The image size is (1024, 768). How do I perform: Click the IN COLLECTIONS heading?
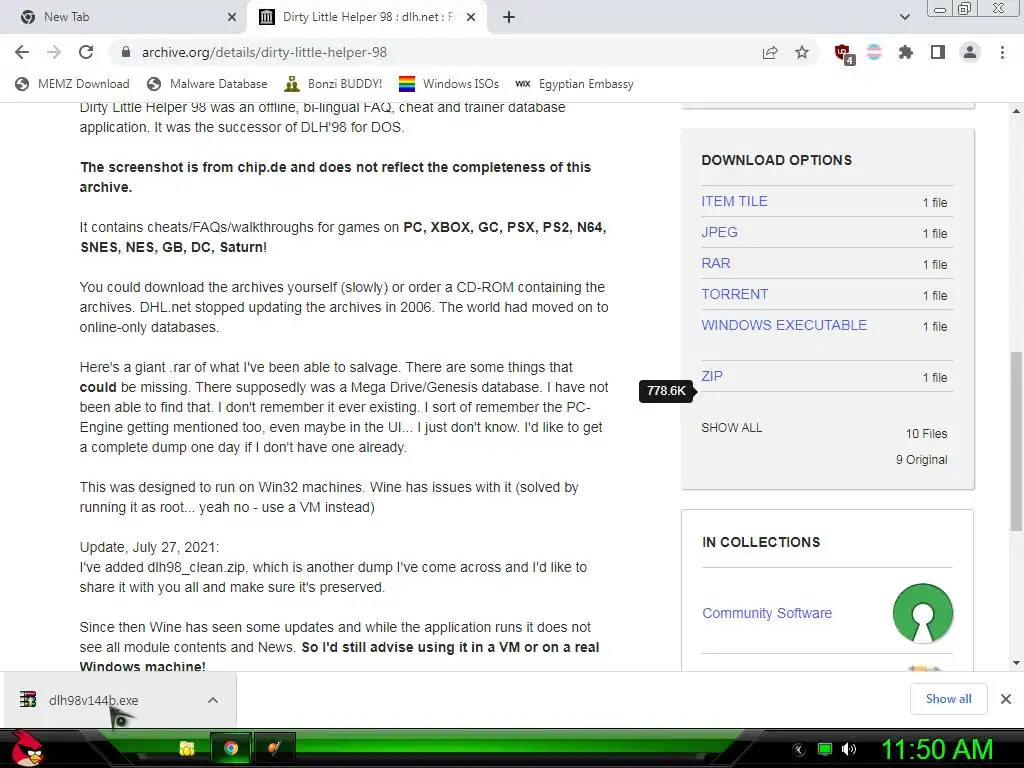click(x=761, y=542)
